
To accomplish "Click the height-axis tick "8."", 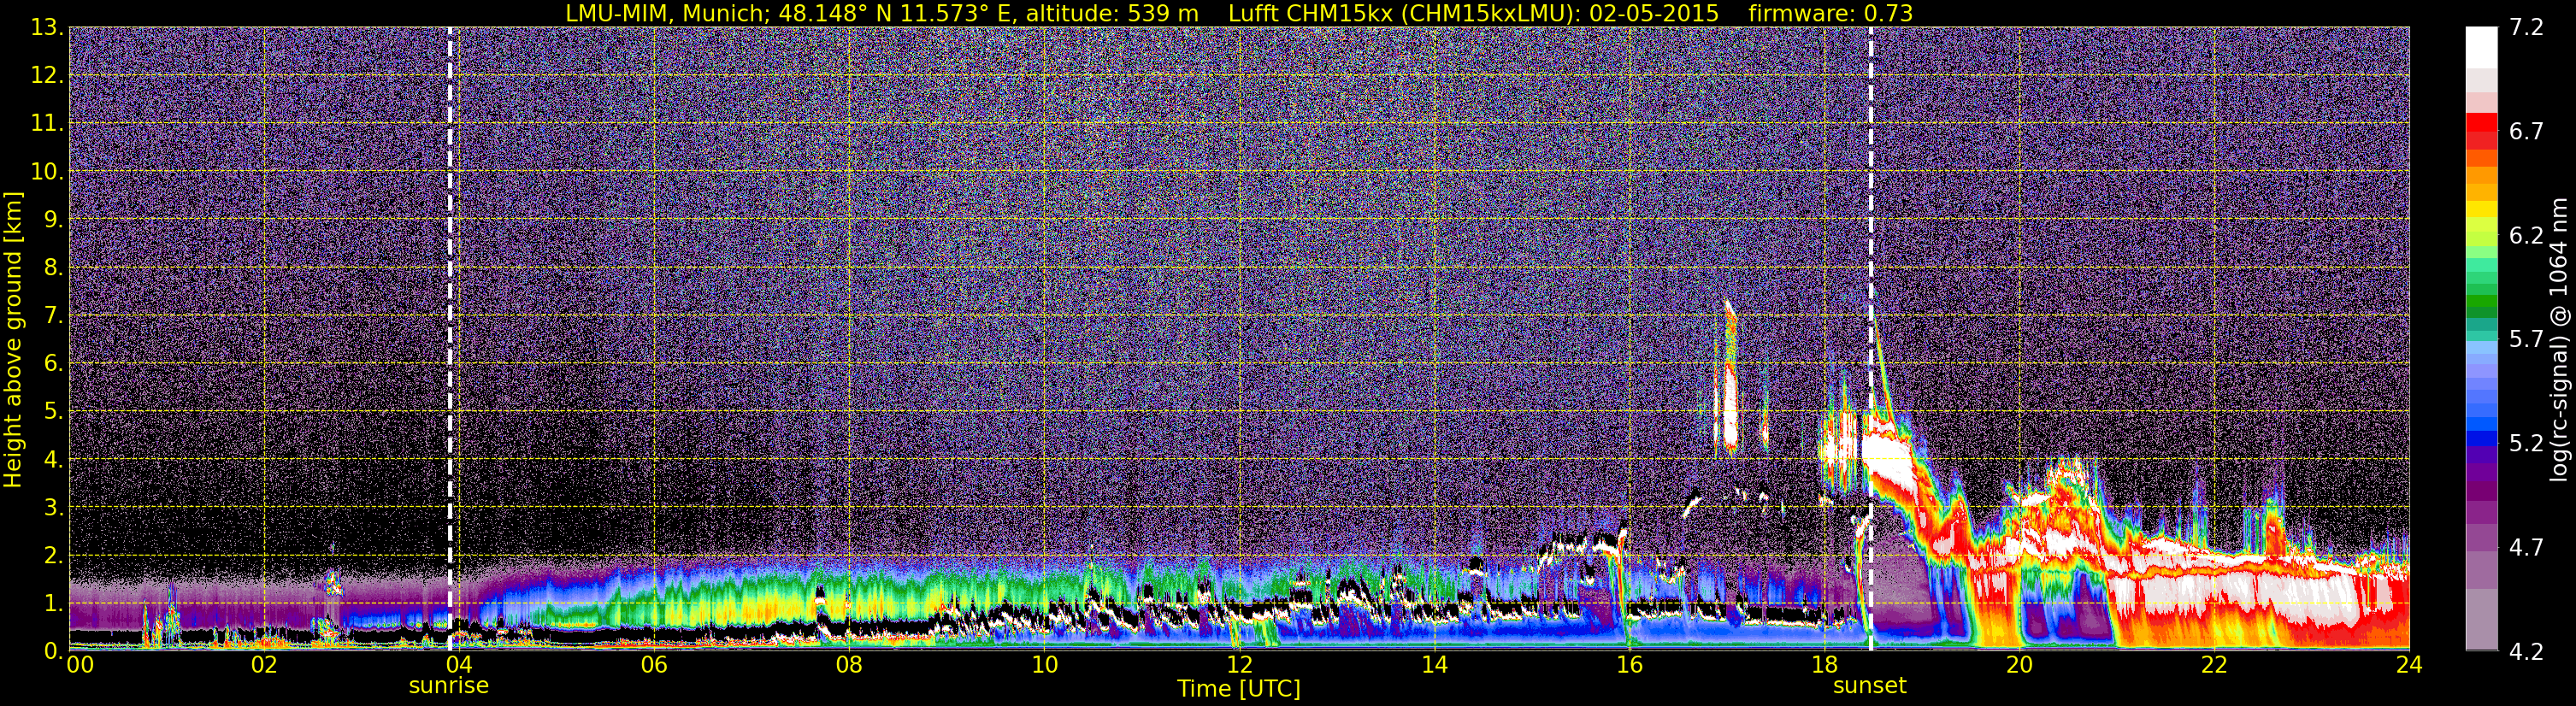I will tap(54, 268).
